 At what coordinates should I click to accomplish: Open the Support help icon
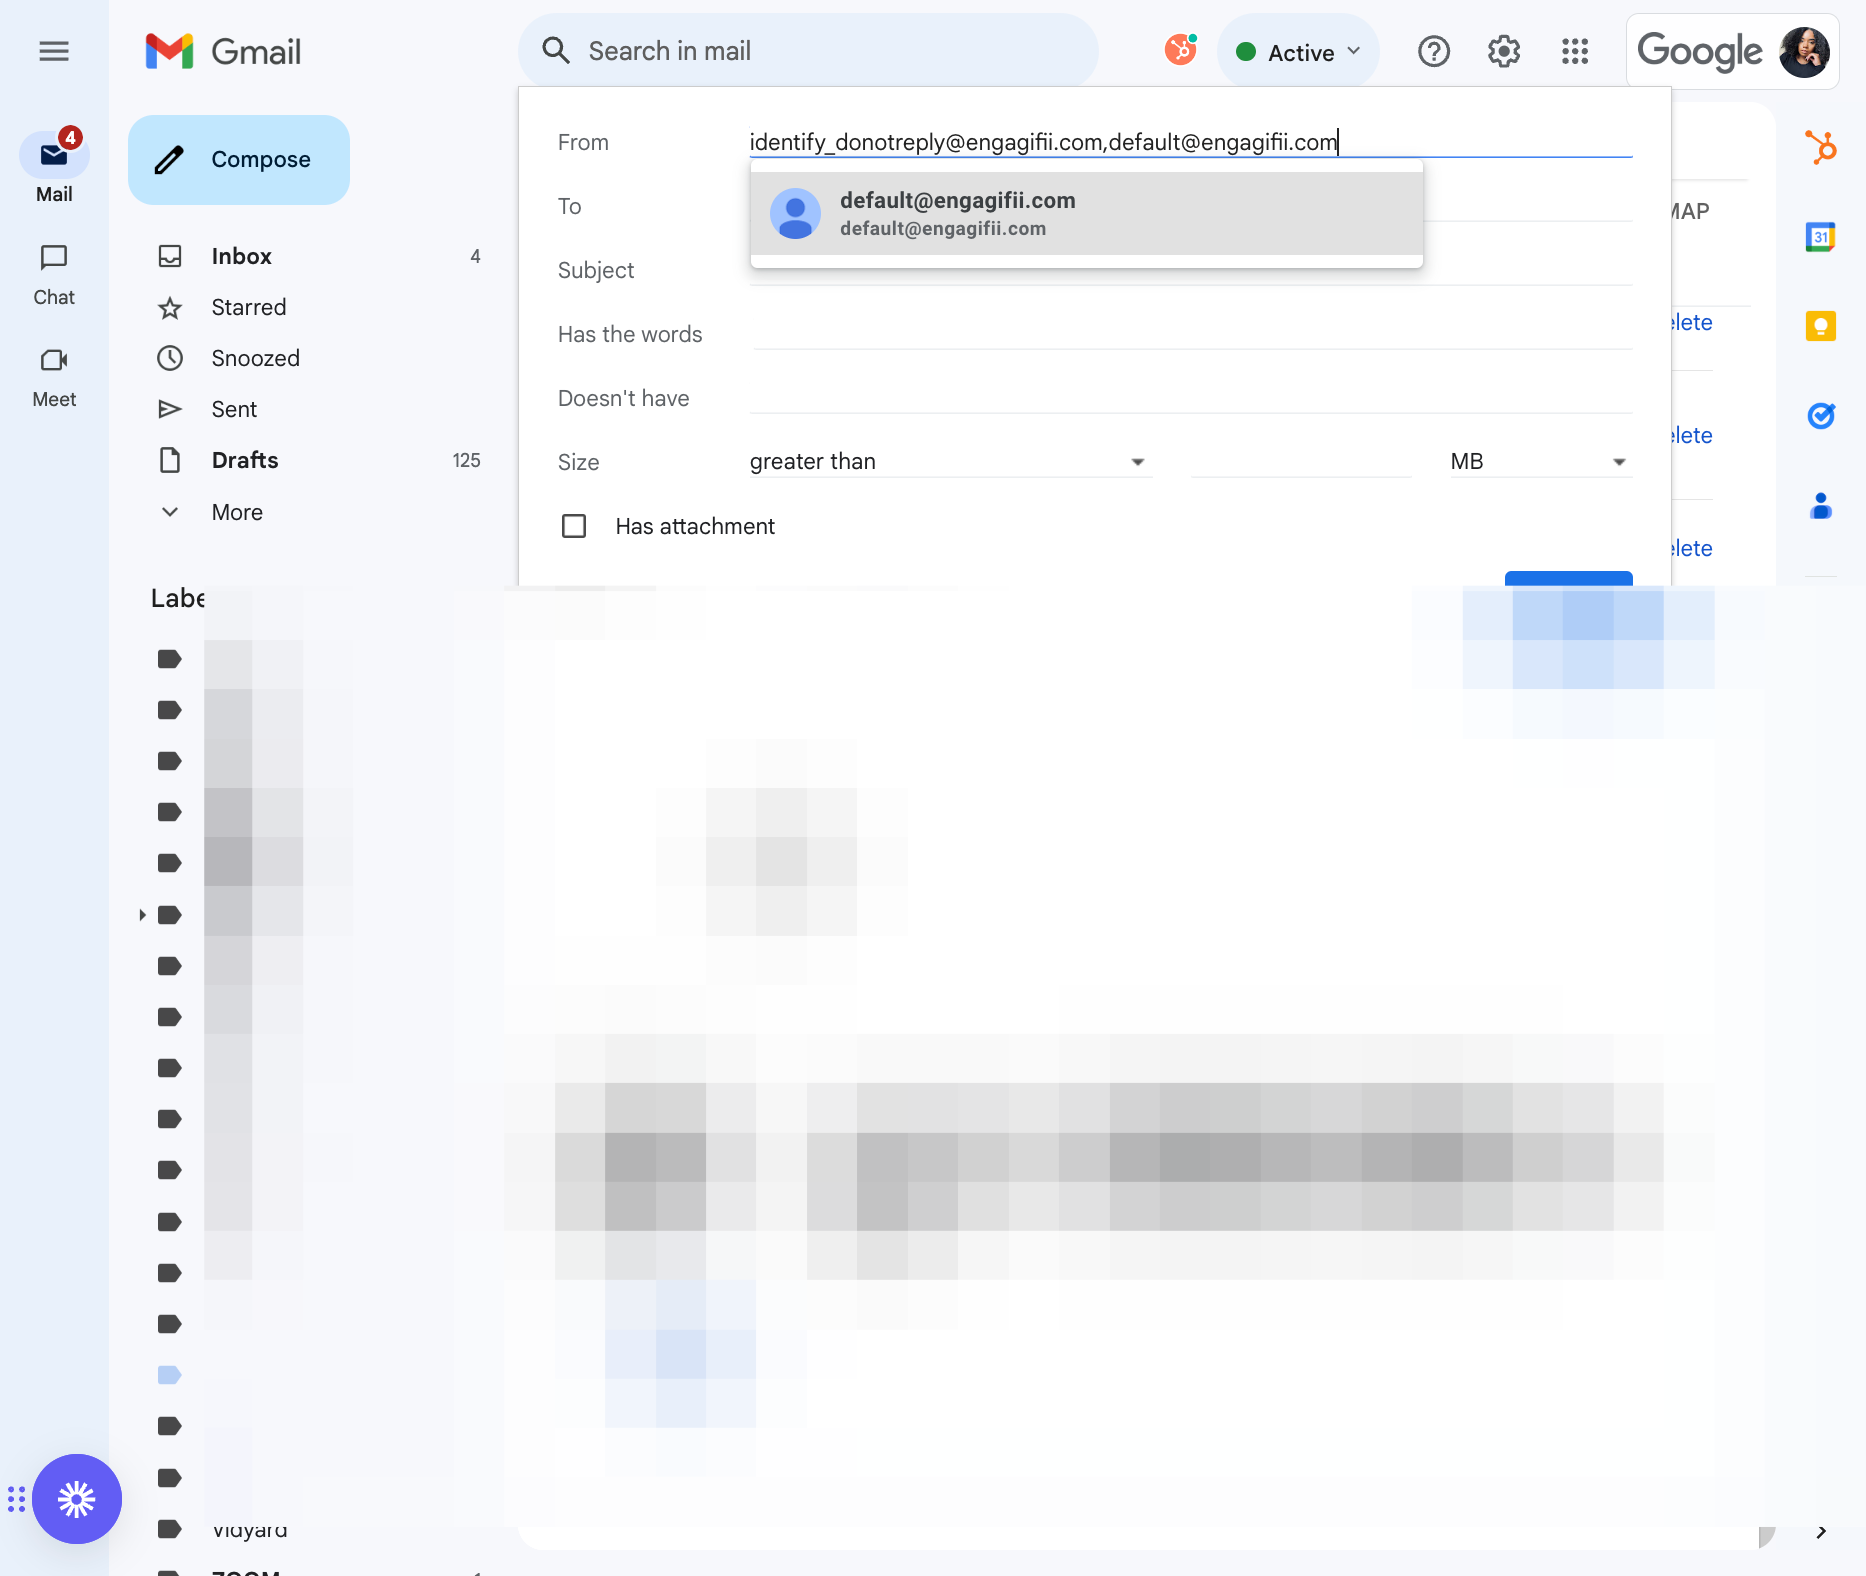click(x=1434, y=51)
